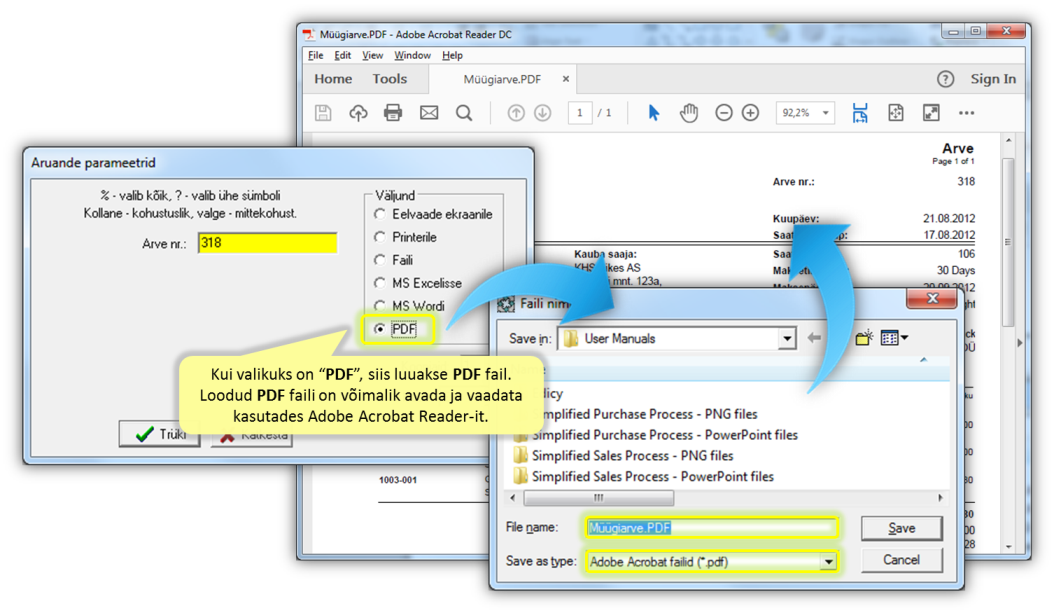
Task: Open the Window menu
Action: (x=412, y=55)
